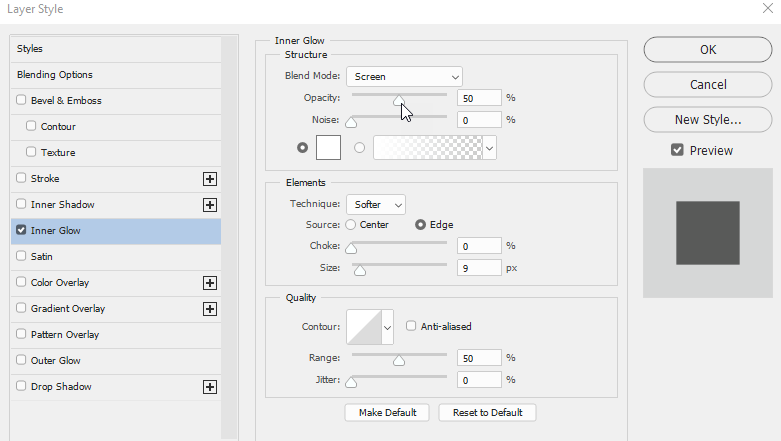Image resolution: width=781 pixels, height=441 pixels.
Task: Click plus icon beside Inner Shadow
Action: (210, 205)
